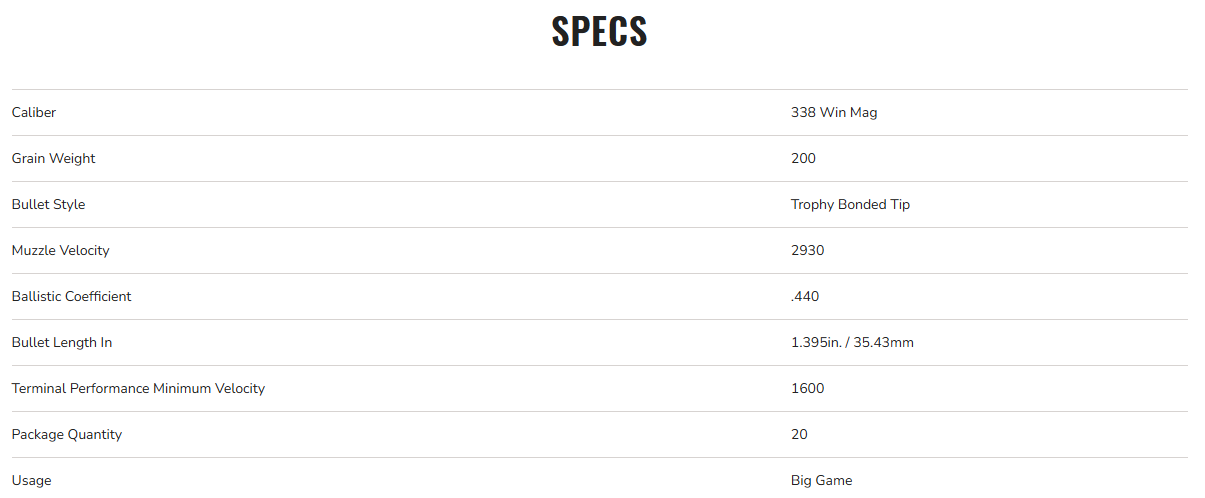Viewport: 1205px width, 498px height.
Task: Click the Terminal Performance Minimum Velocity label
Action: pyautogui.click(x=138, y=389)
